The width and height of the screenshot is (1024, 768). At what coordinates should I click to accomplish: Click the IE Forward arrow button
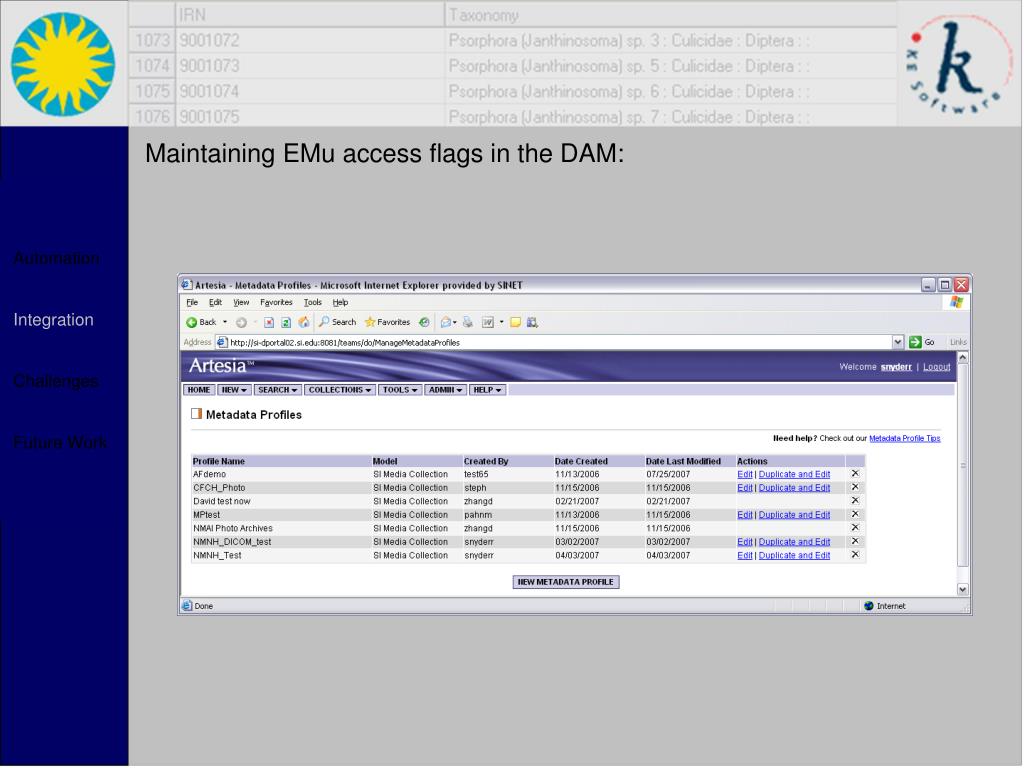tap(242, 323)
